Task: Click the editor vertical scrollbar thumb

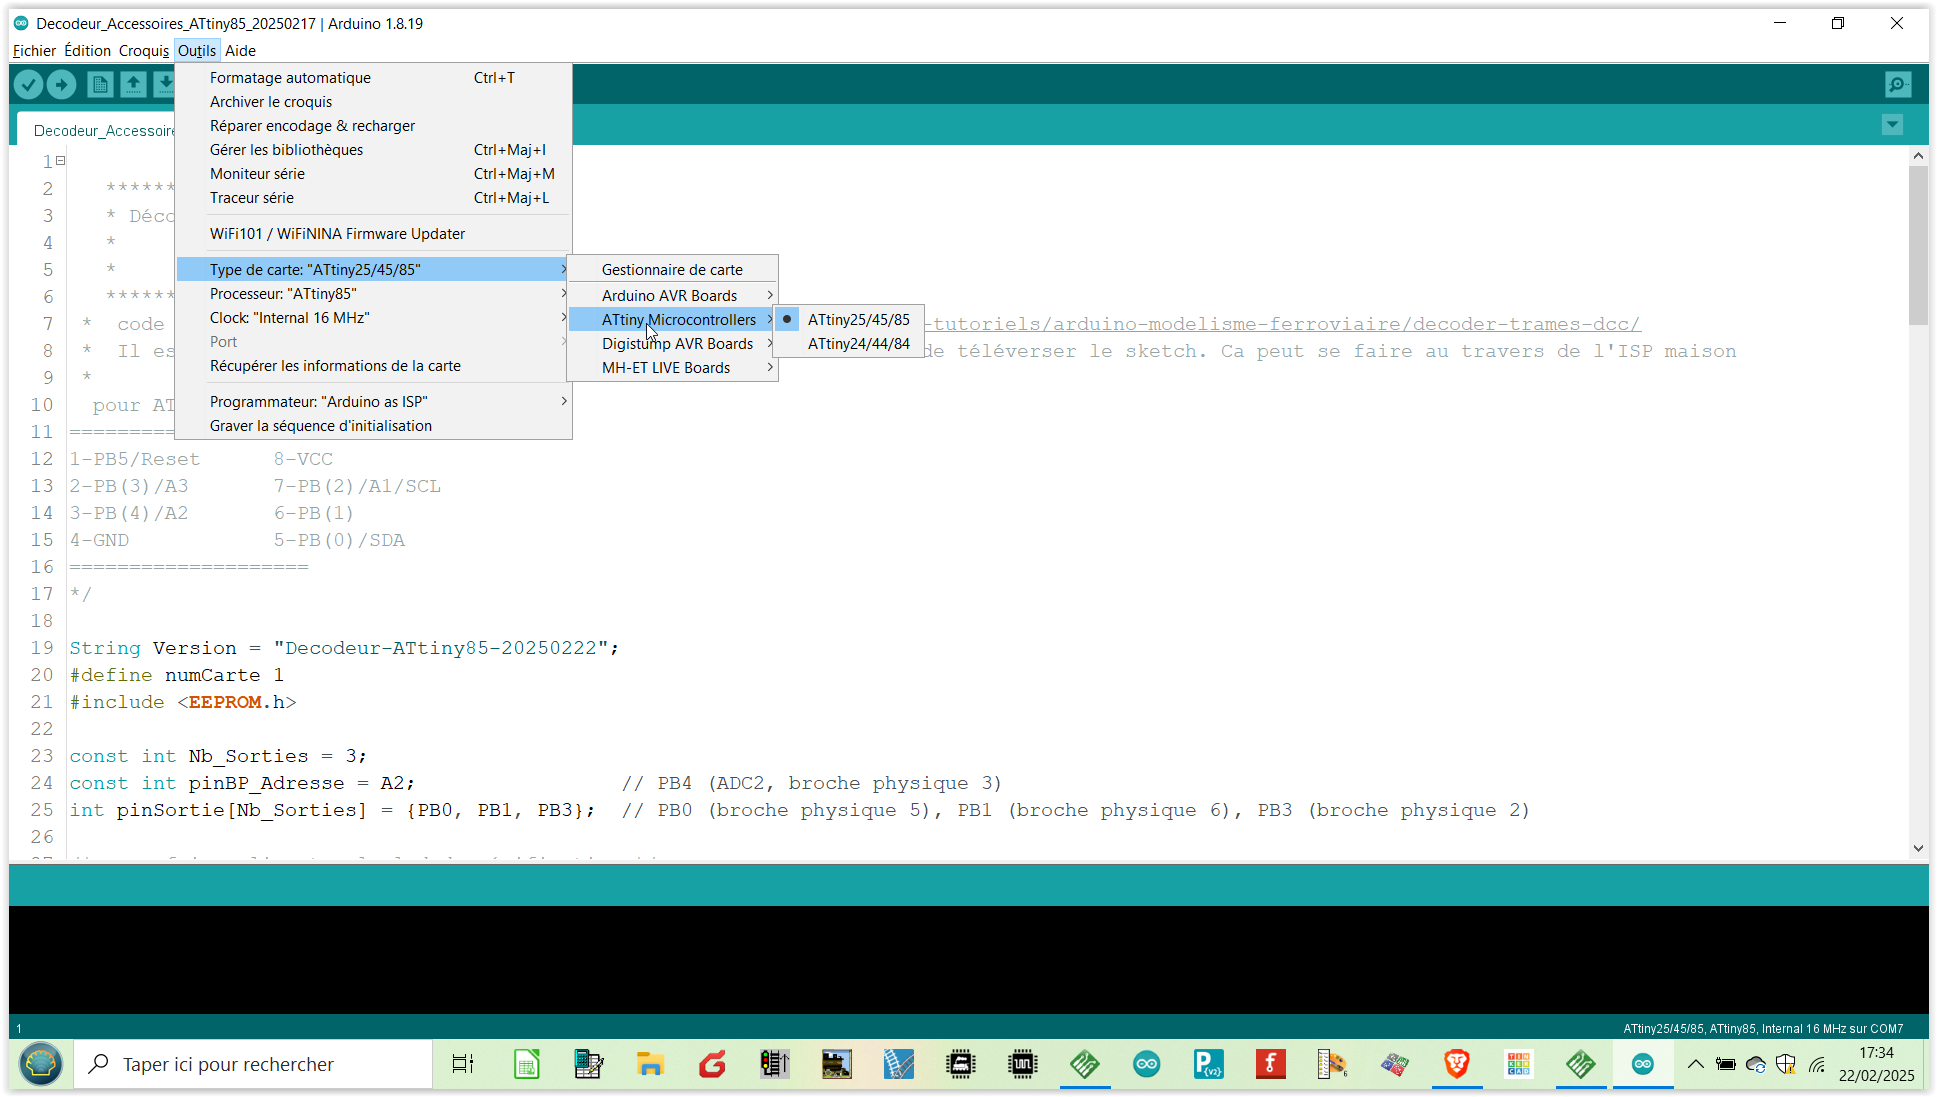Action: [x=1918, y=246]
